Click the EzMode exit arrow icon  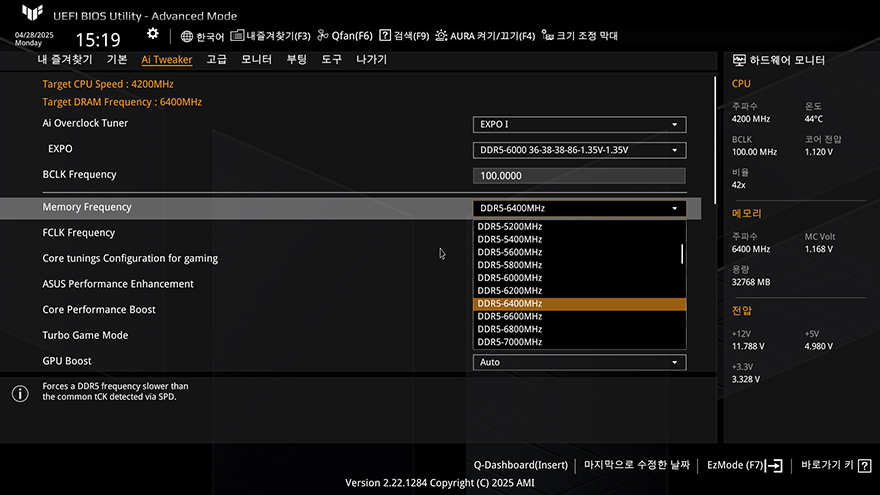[x=774, y=465]
